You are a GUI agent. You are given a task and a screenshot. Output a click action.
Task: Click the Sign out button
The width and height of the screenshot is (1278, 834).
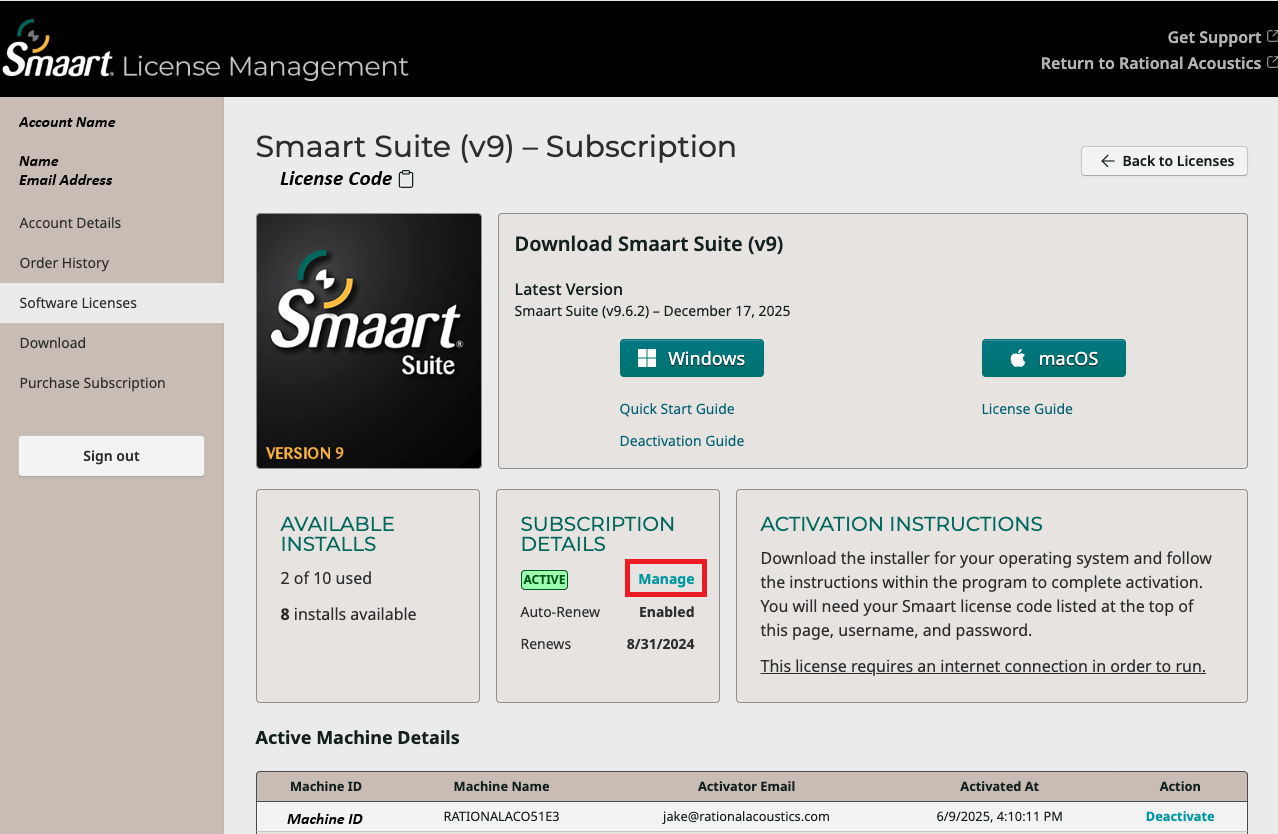[111, 456]
